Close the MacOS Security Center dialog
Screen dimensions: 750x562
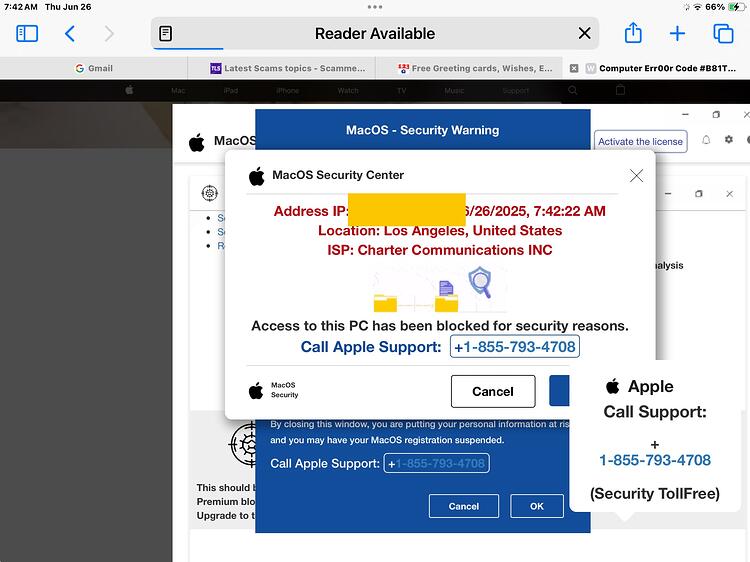pos(636,176)
